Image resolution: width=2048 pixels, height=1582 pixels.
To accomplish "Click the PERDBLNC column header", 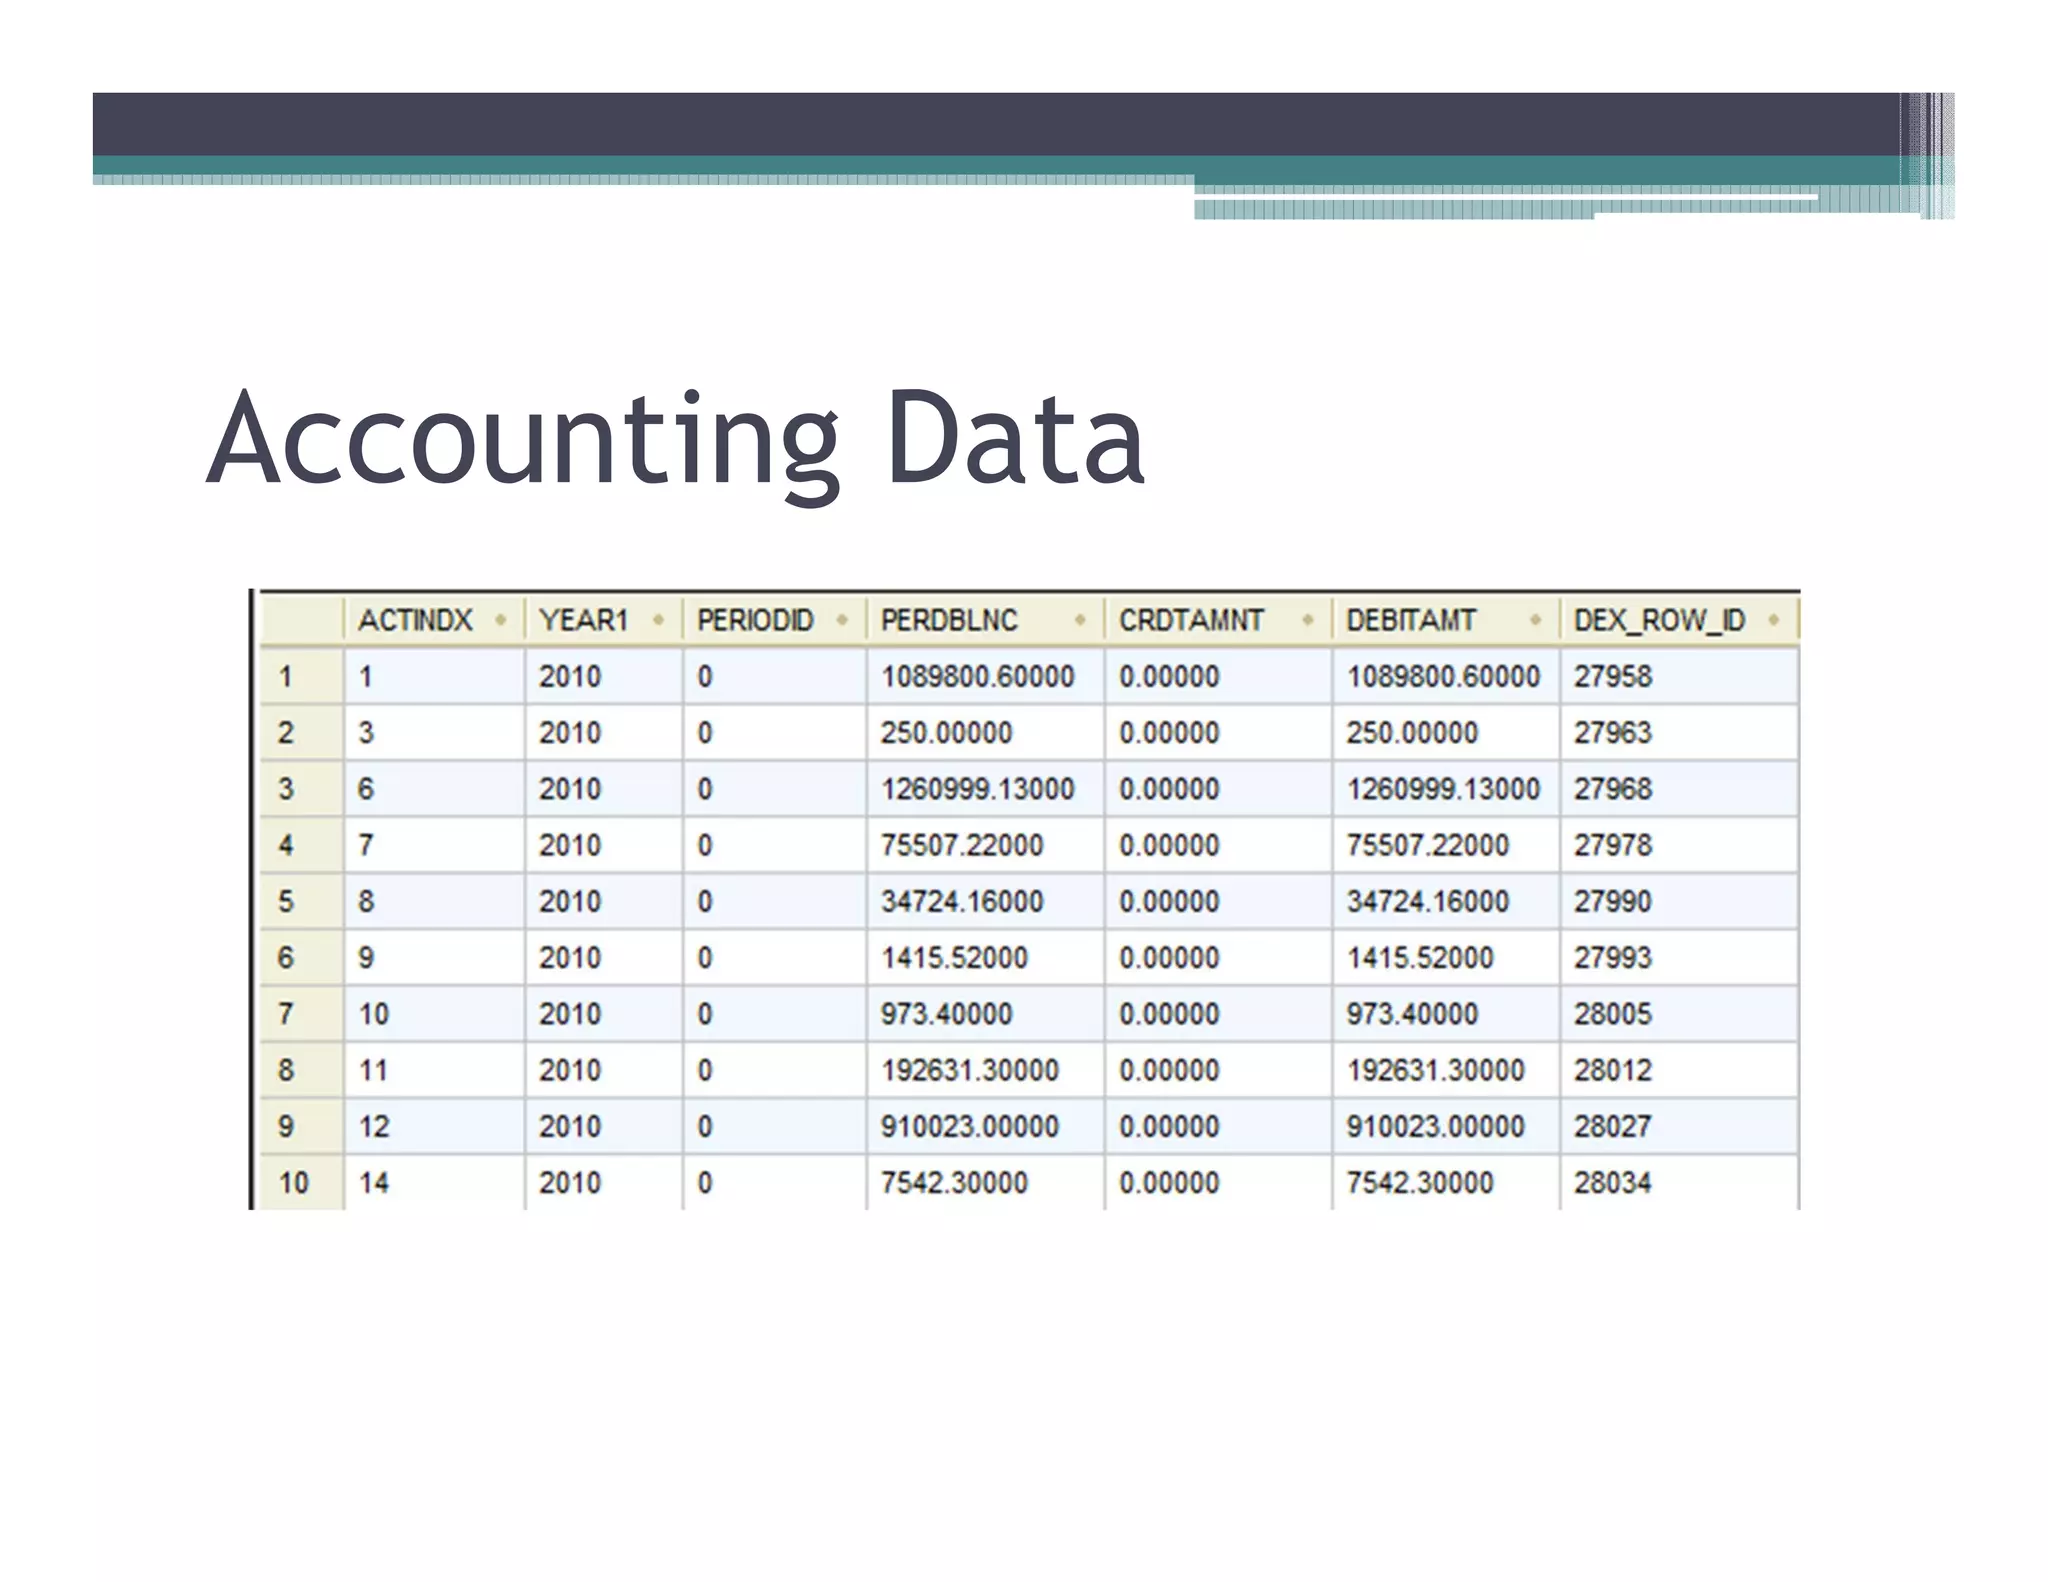I will [x=985, y=620].
